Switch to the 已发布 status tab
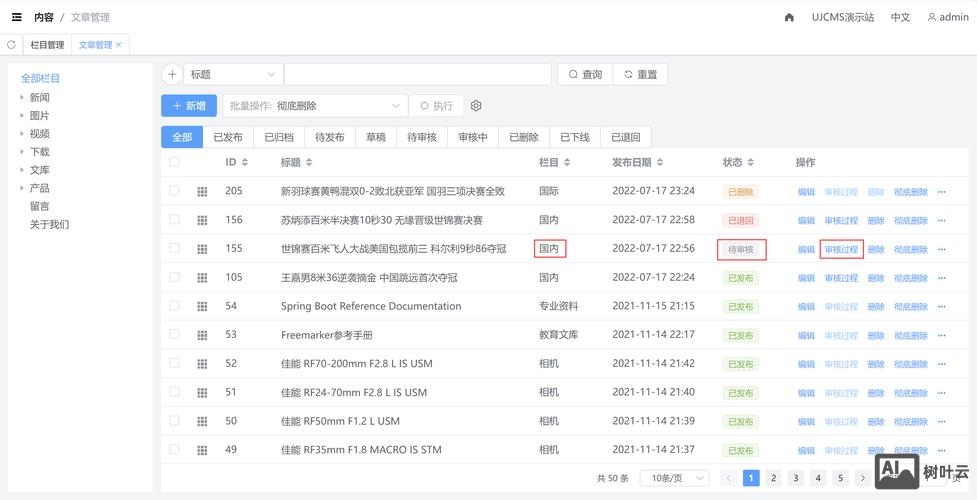Screen dimensions: 977x500 click(228, 137)
